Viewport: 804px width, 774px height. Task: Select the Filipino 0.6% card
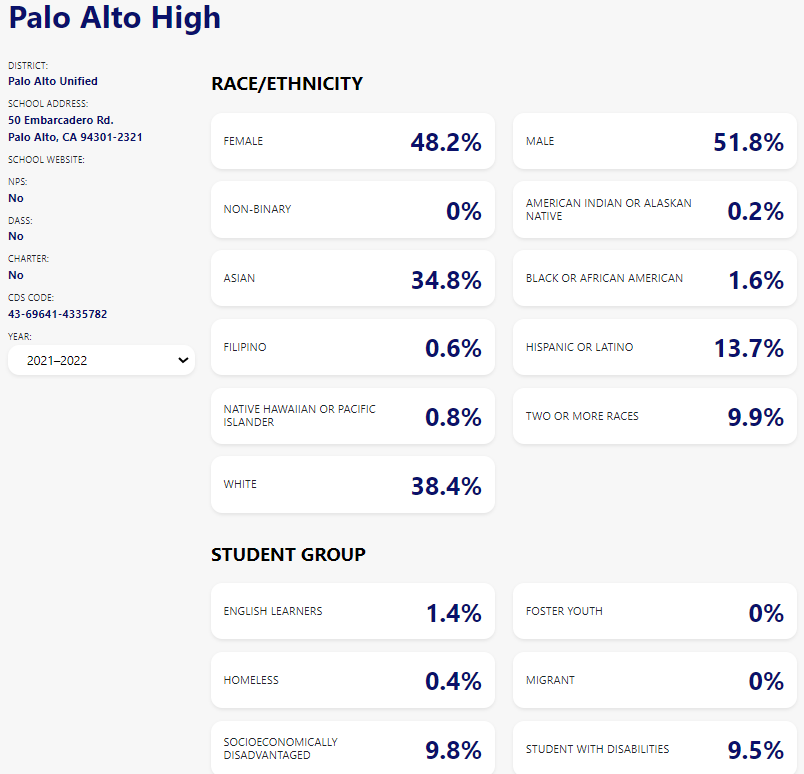tap(352, 348)
